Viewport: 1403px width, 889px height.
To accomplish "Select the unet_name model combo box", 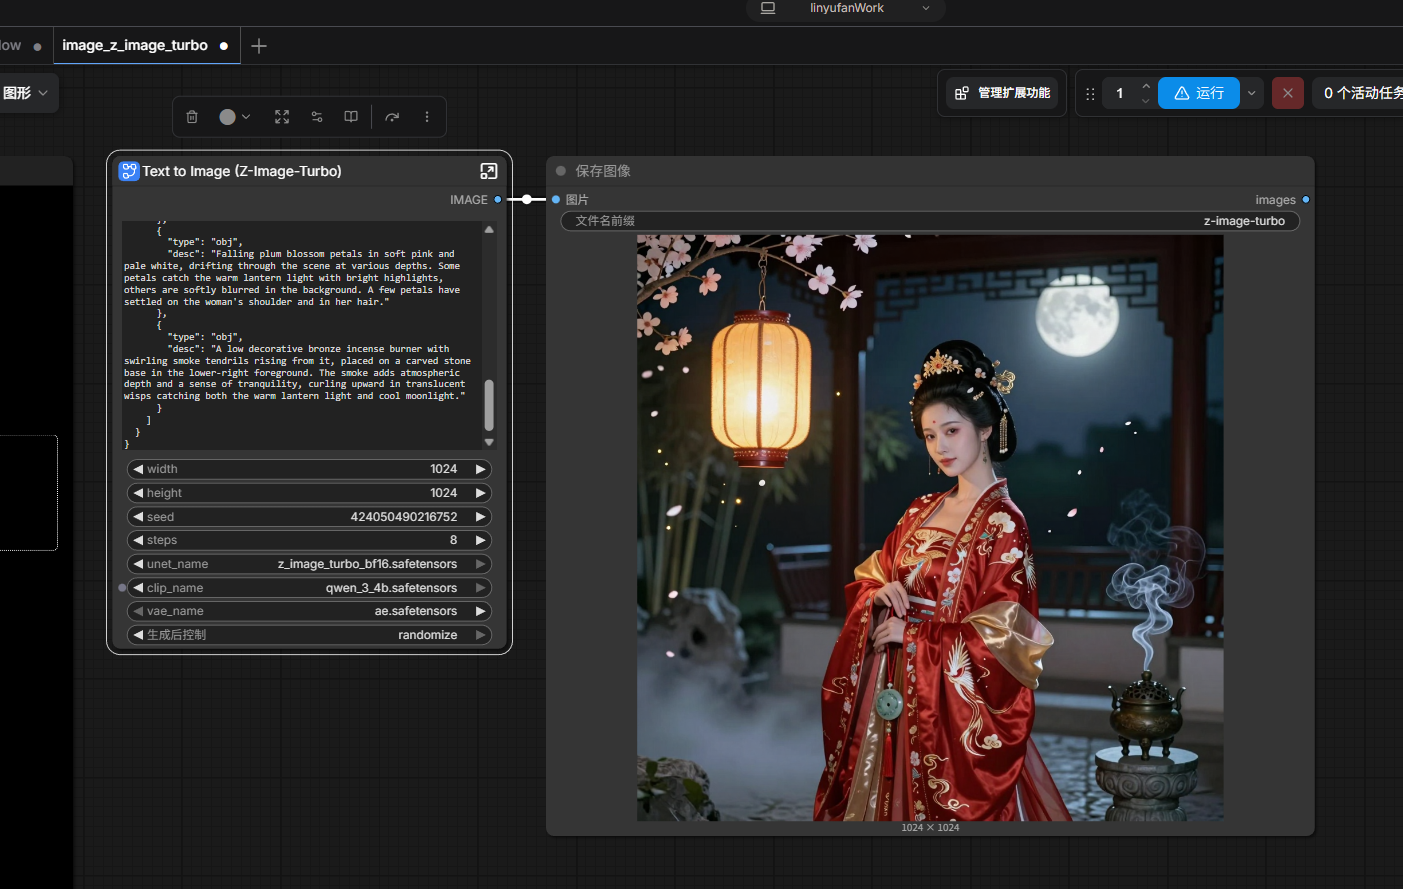I will [309, 564].
